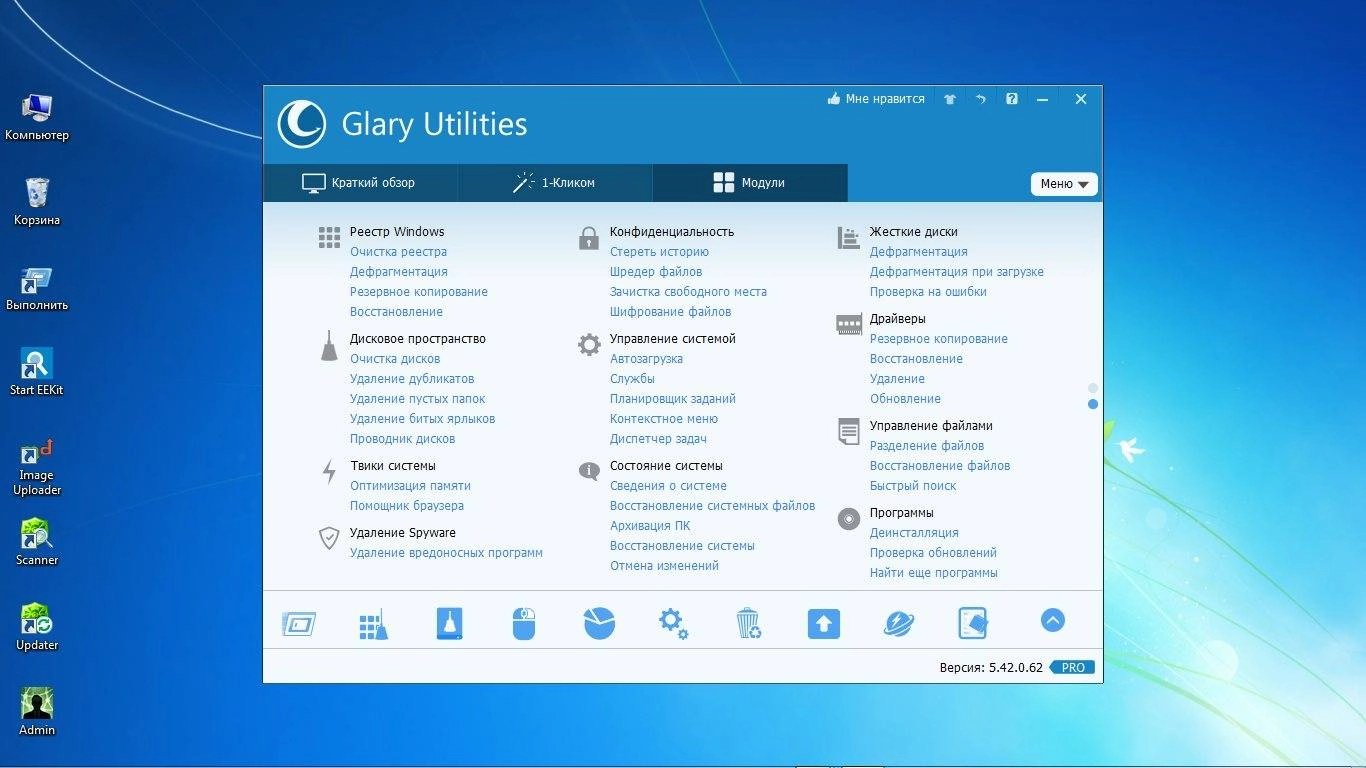Open the planet with lightning bolt icon

(899, 623)
